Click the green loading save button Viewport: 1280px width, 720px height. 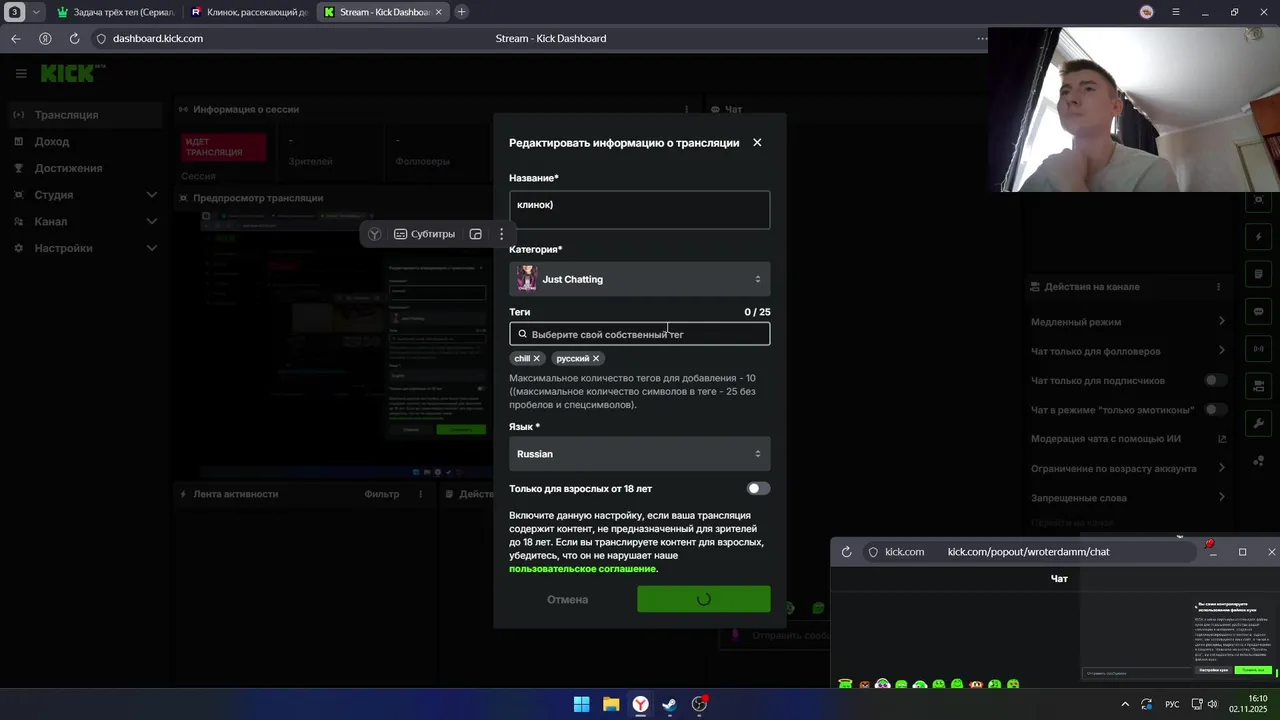click(x=703, y=600)
